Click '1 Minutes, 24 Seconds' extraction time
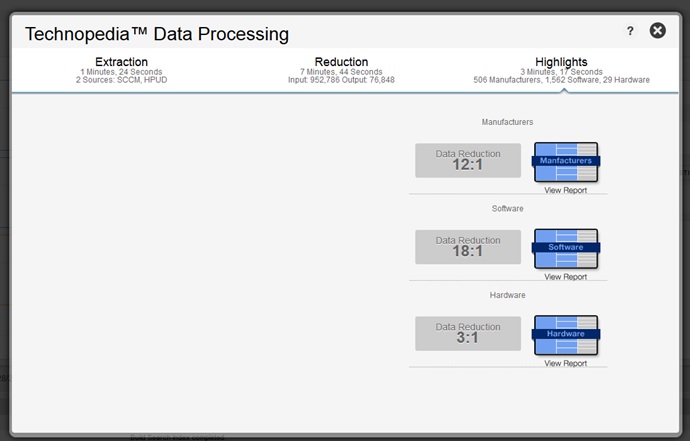690x441 pixels. click(x=121, y=72)
